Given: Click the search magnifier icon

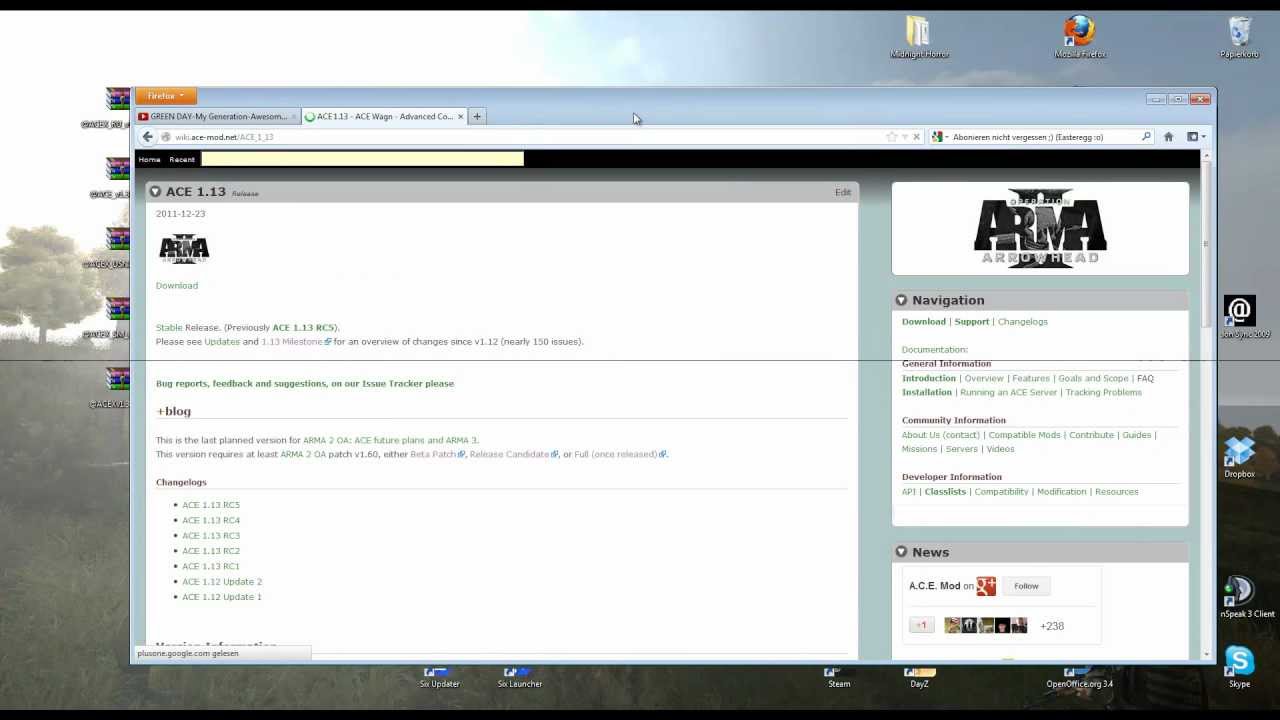Looking at the screenshot, I should (x=1146, y=137).
